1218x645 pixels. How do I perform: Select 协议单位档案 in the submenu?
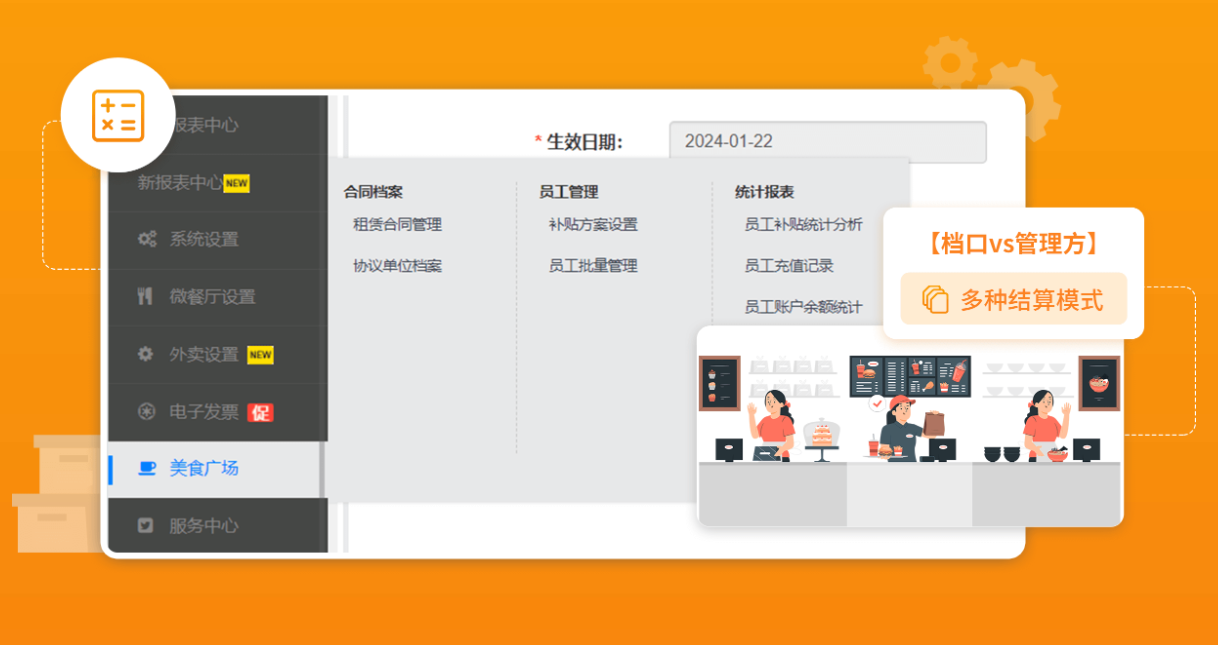coord(397,266)
